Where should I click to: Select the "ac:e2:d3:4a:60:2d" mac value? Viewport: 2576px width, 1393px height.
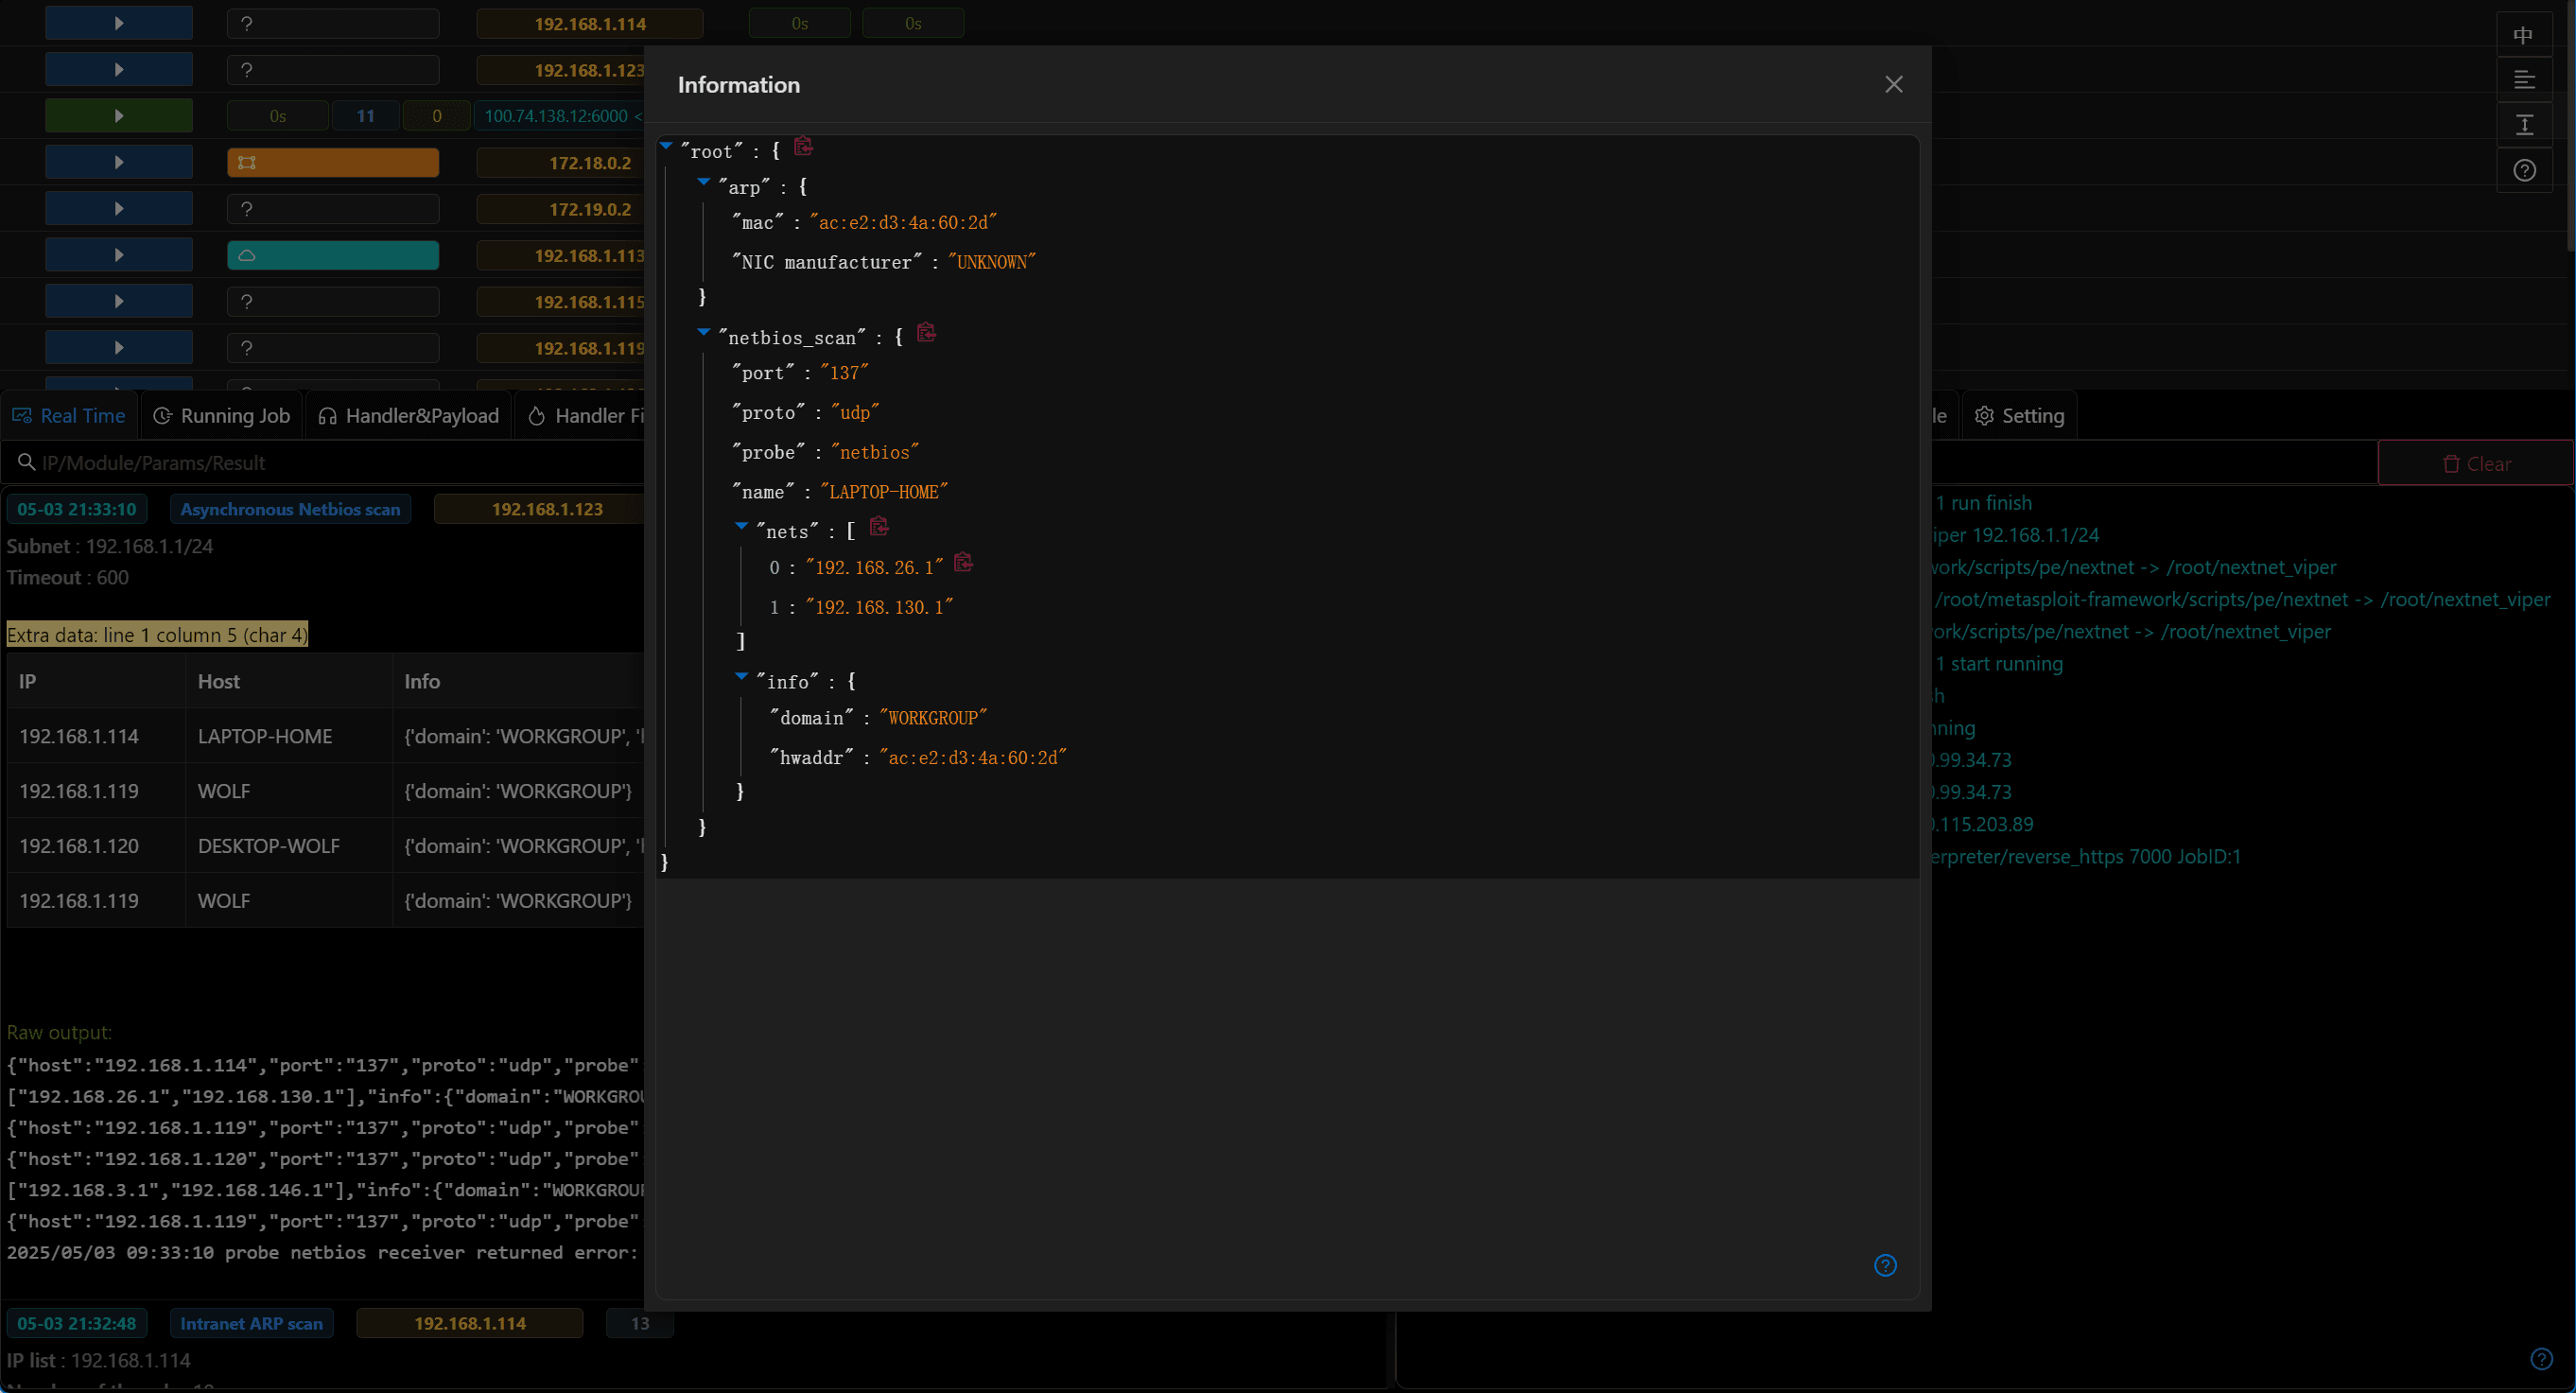coord(903,222)
